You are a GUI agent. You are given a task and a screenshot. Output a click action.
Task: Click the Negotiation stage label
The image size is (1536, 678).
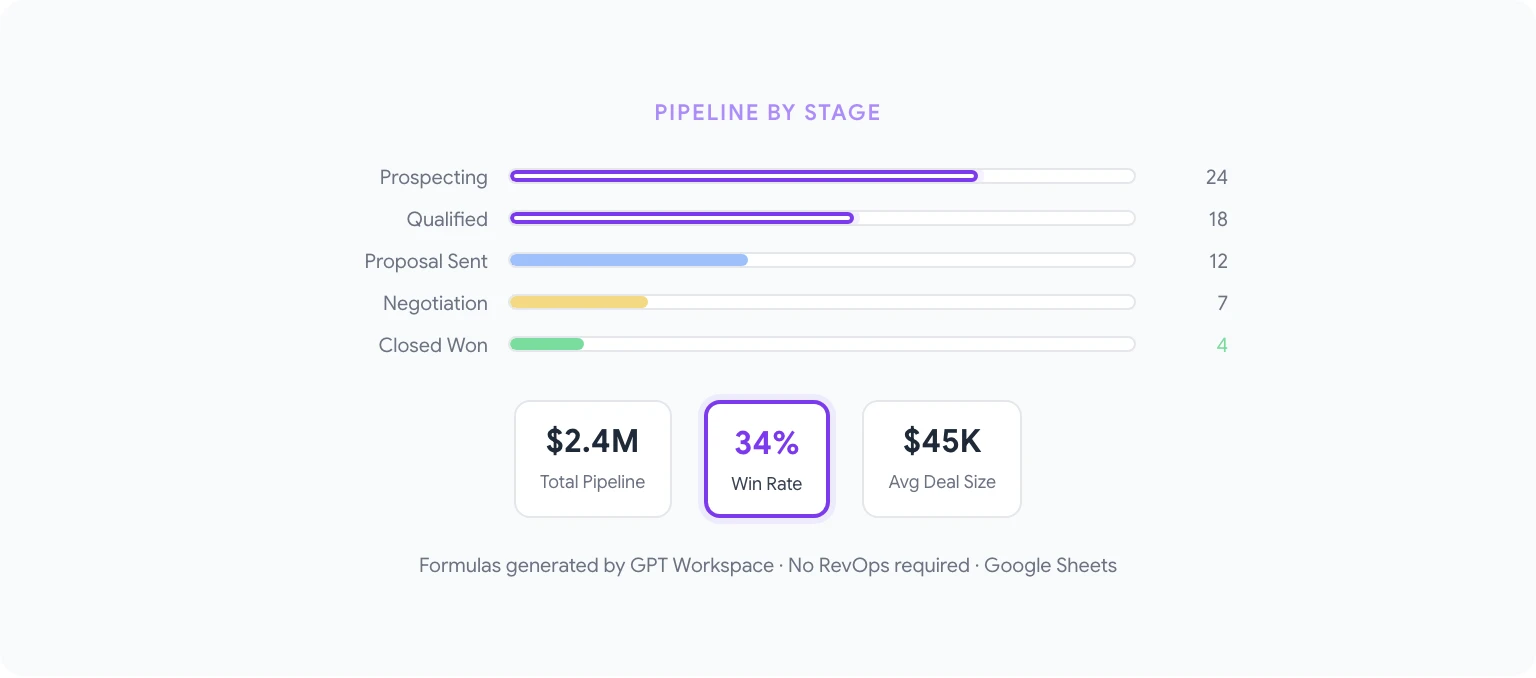pos(435,303)
